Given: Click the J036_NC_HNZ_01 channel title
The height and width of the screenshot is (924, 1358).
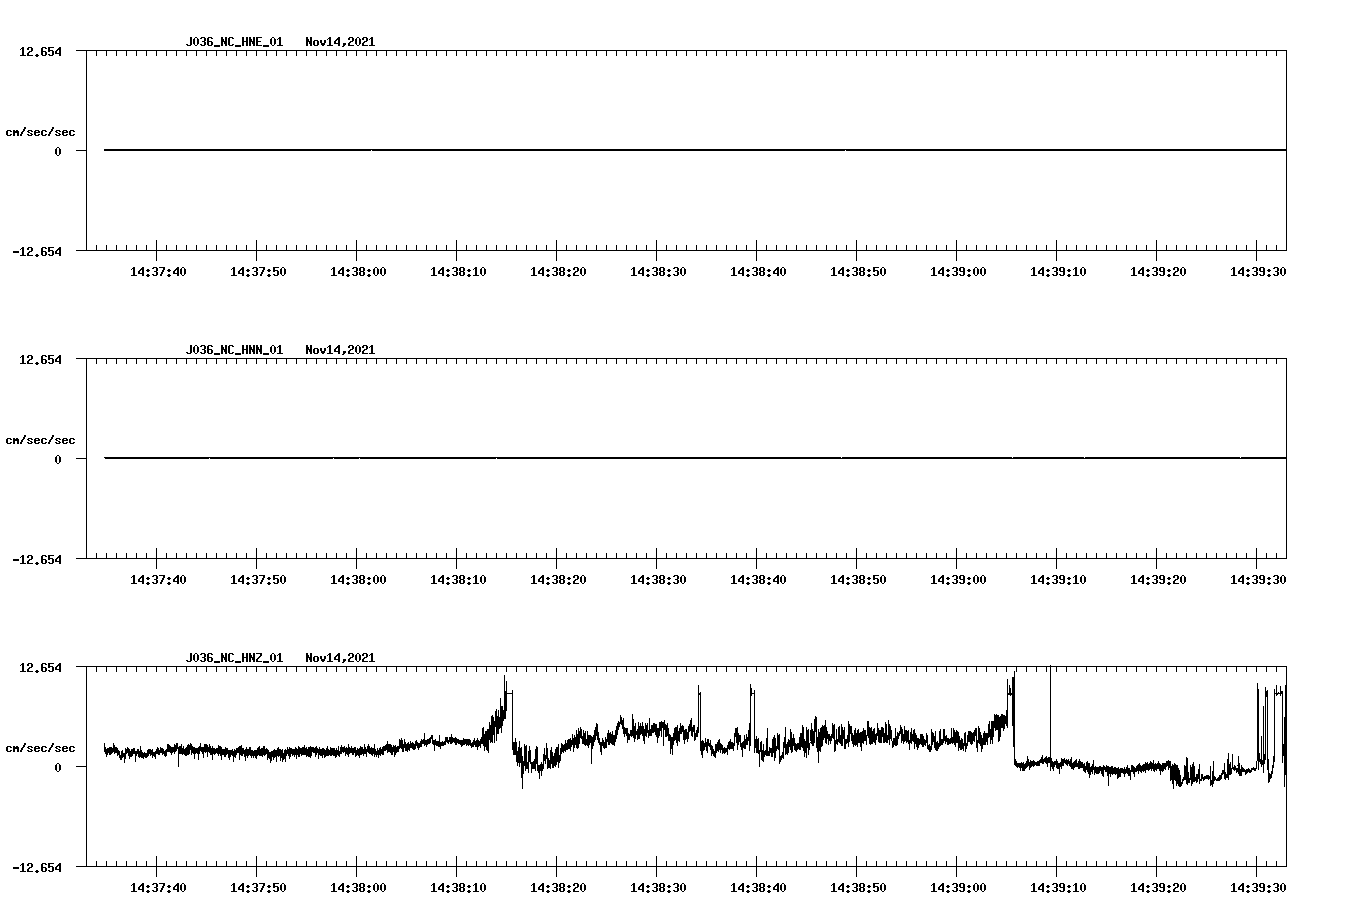Looking at the screenshot, I should tap(234, 658).
